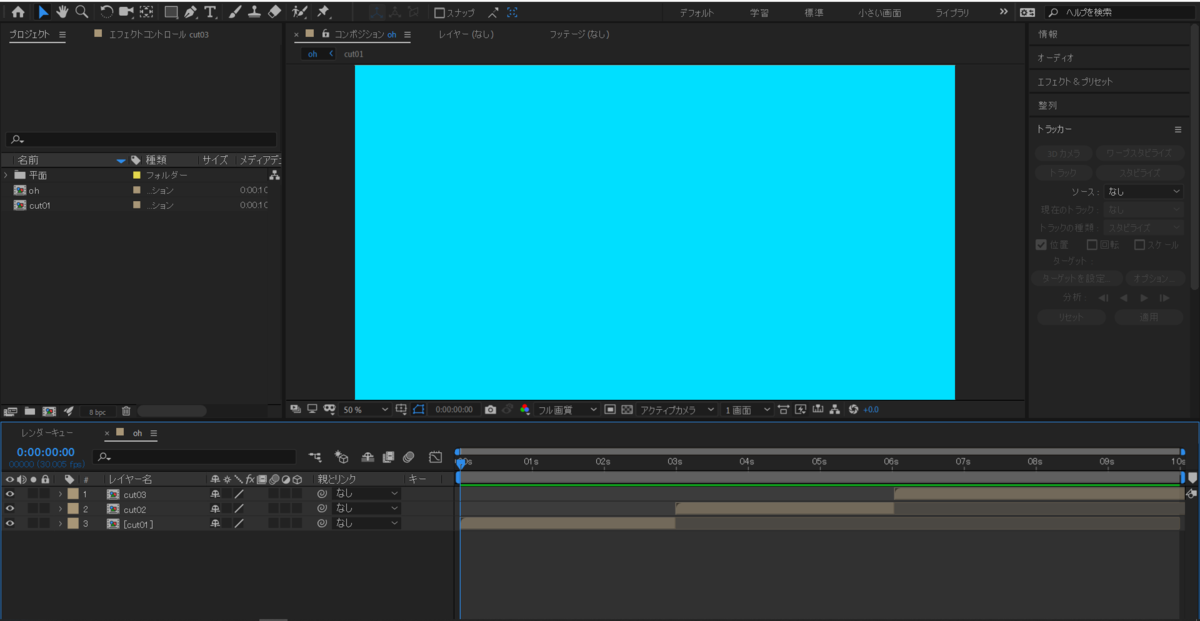Open the エフェクトコントロール cut03 tab
Viewport: 1200px width, 621px height.
pos(158,34)
